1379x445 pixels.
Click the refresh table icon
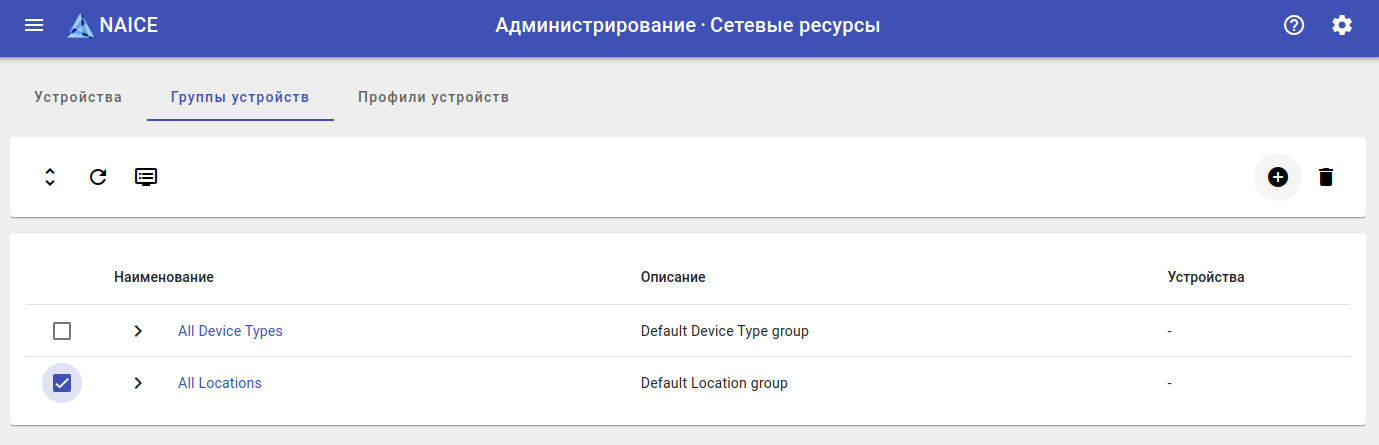pyautogui.click(x=98, y=177)
